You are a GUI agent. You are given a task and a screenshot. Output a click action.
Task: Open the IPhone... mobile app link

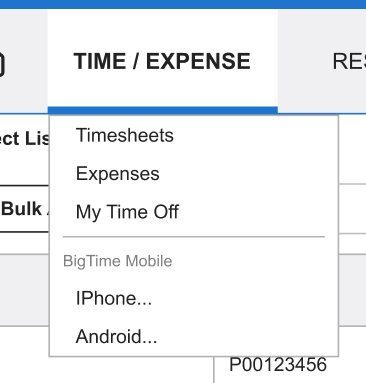[114, 298]
